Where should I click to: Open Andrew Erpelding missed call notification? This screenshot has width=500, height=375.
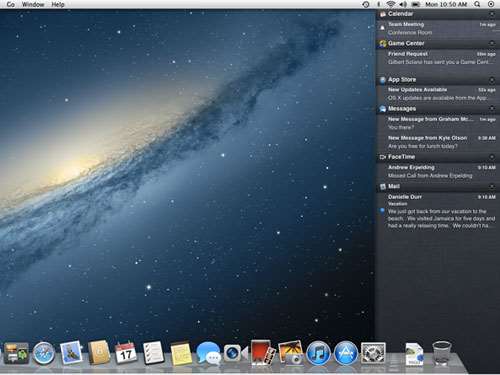(x=438, y=171)
